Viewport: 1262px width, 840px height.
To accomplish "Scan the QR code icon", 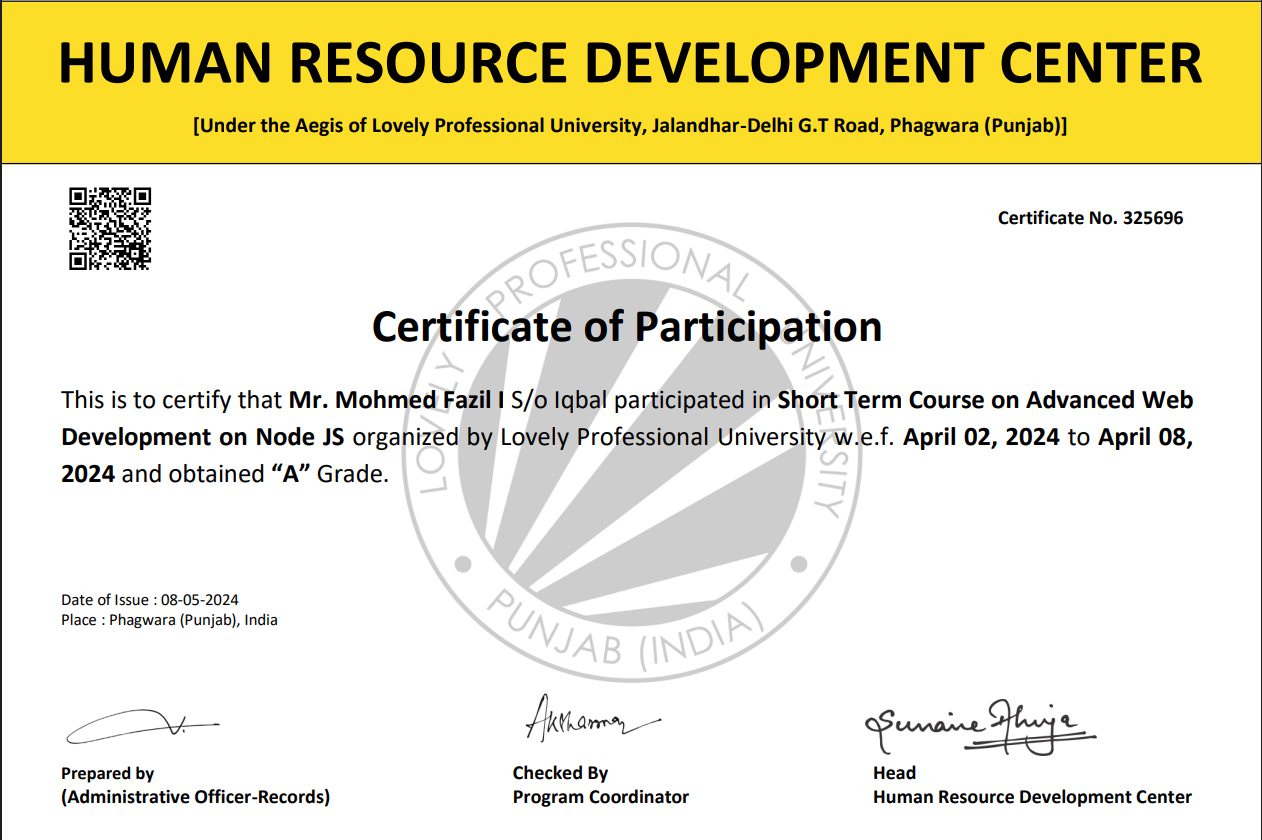I will 110,227.
